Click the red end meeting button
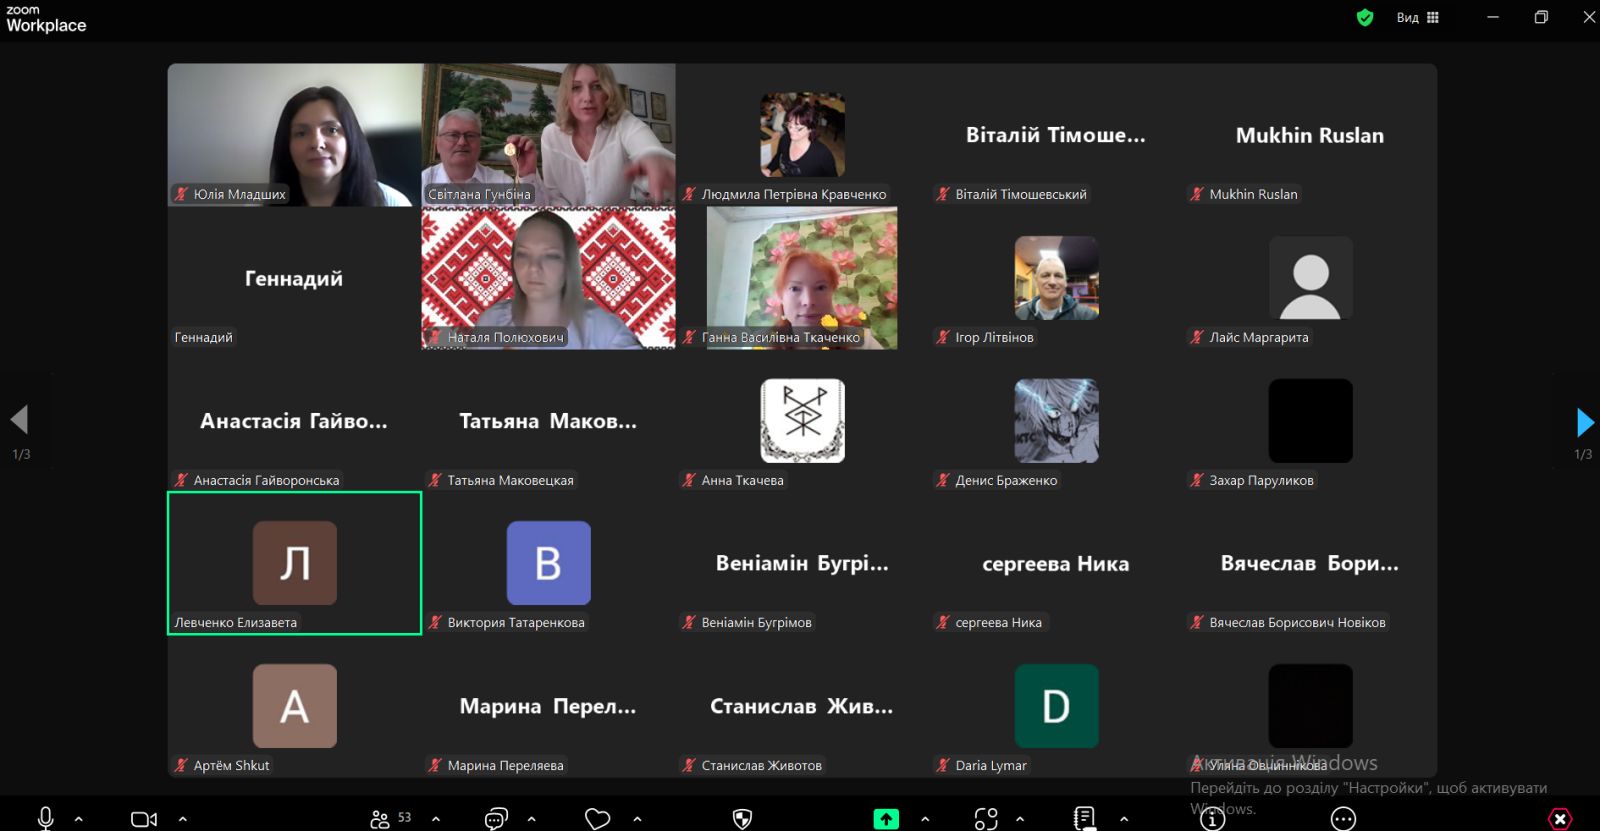 pos(1560,819)
